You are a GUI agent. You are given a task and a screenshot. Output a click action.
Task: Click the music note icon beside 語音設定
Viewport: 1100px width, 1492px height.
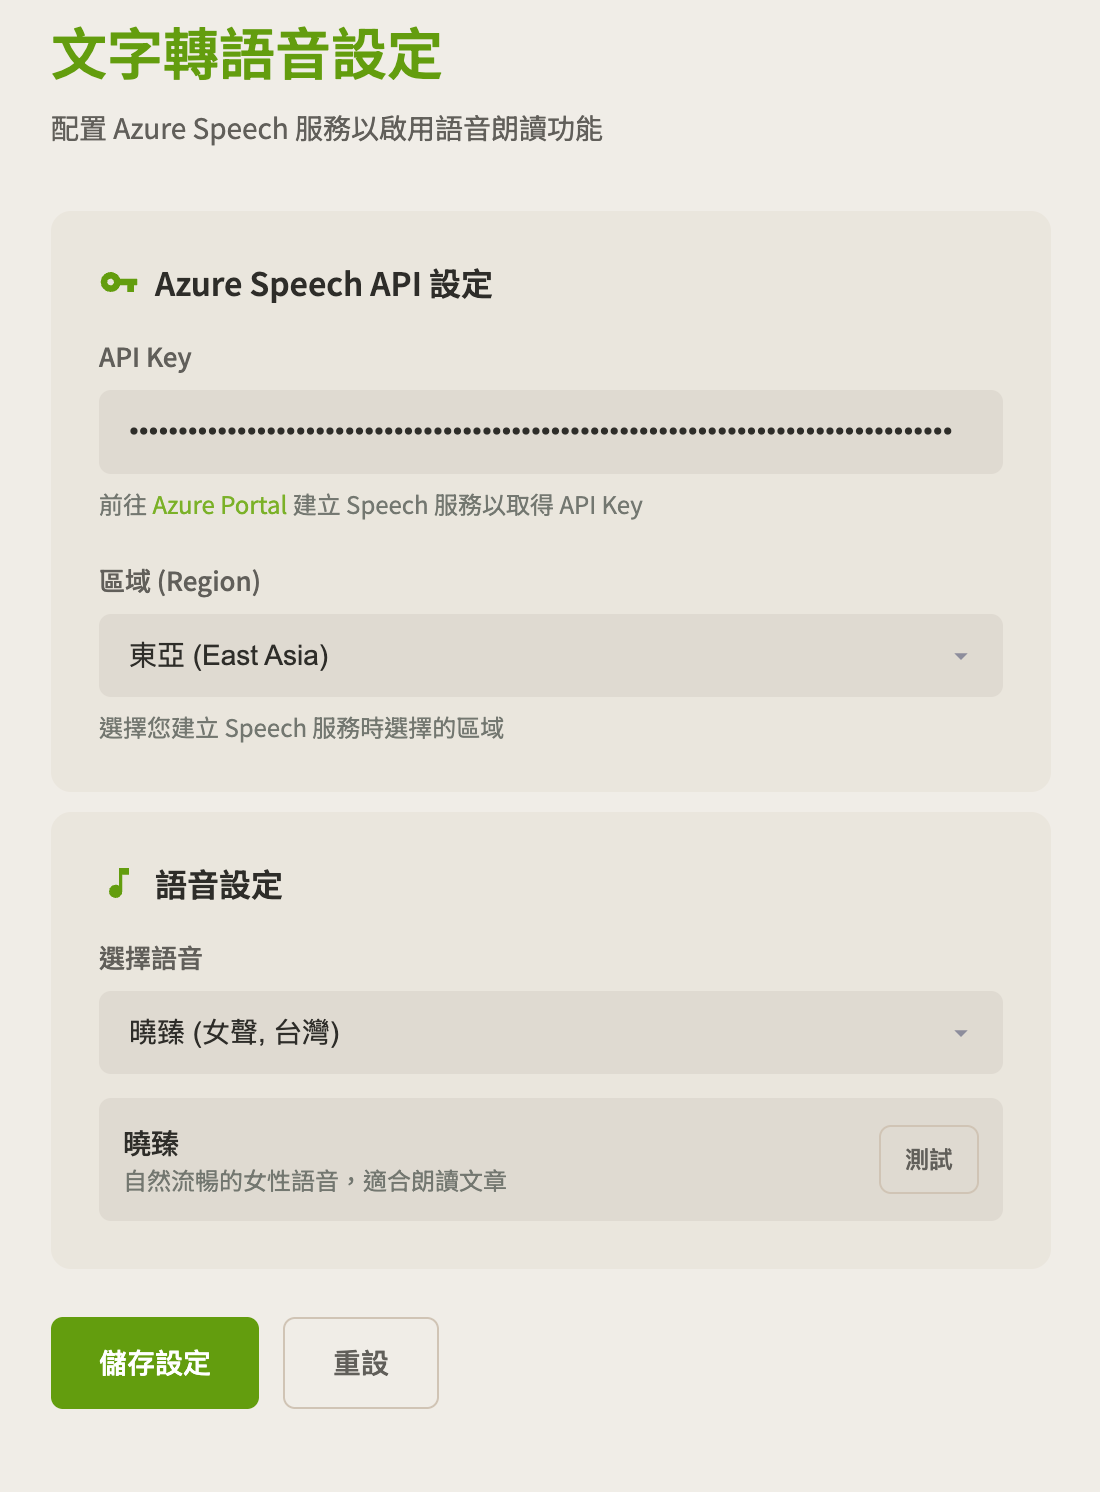119,884
